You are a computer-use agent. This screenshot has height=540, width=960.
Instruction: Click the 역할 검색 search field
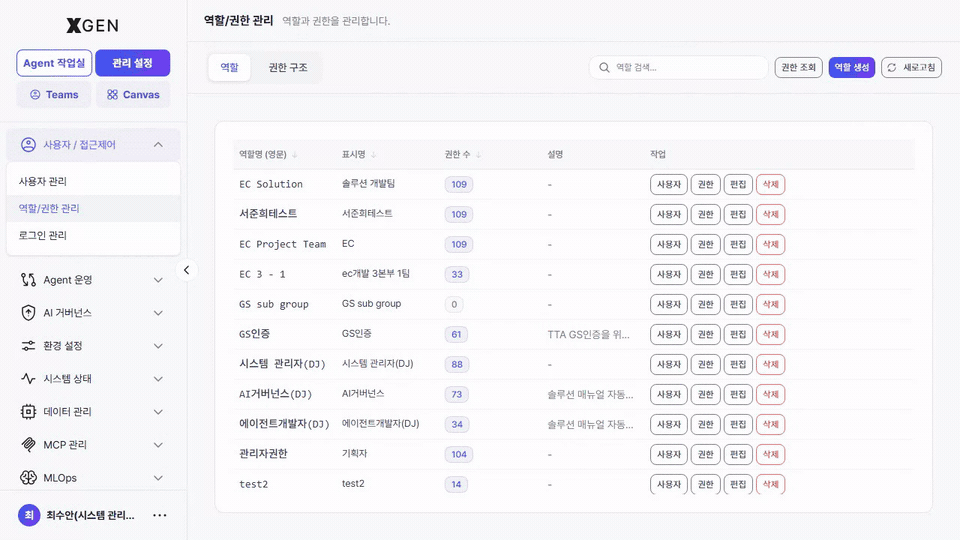[678, 67]
